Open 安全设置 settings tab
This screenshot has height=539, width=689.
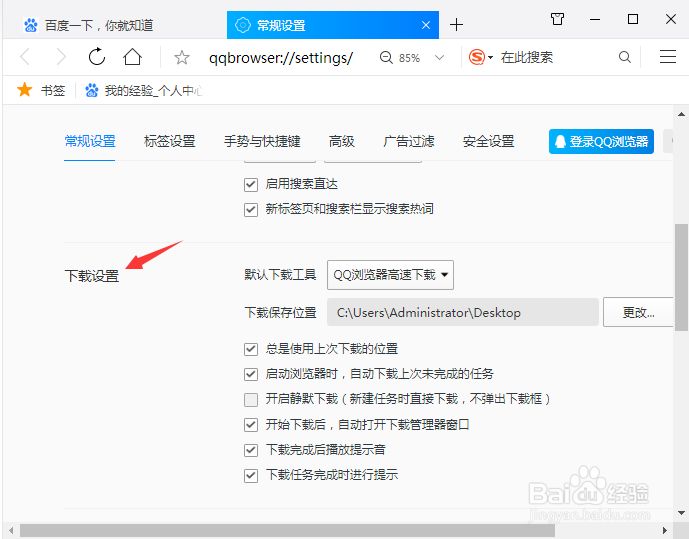click(x=489, y=141)
